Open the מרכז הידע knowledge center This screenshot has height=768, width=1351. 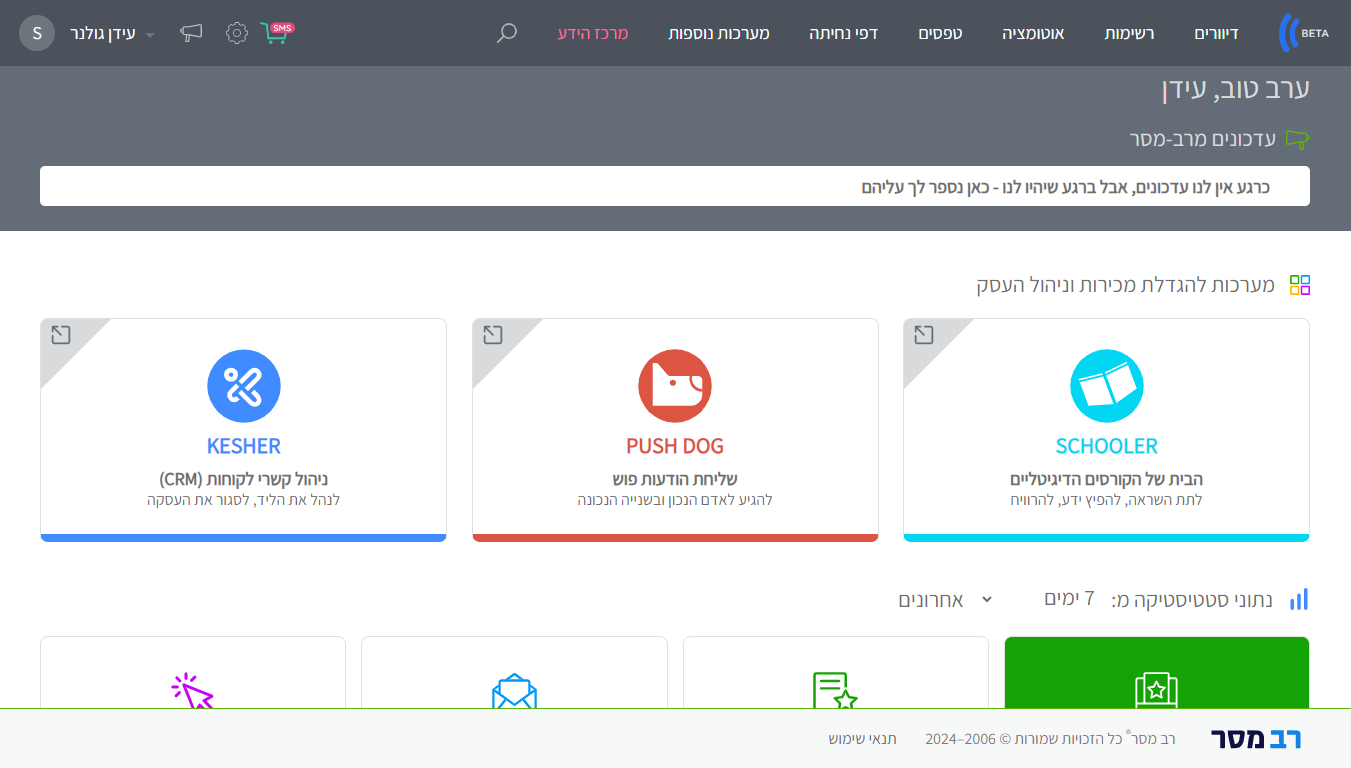click(x=593, y=33)
